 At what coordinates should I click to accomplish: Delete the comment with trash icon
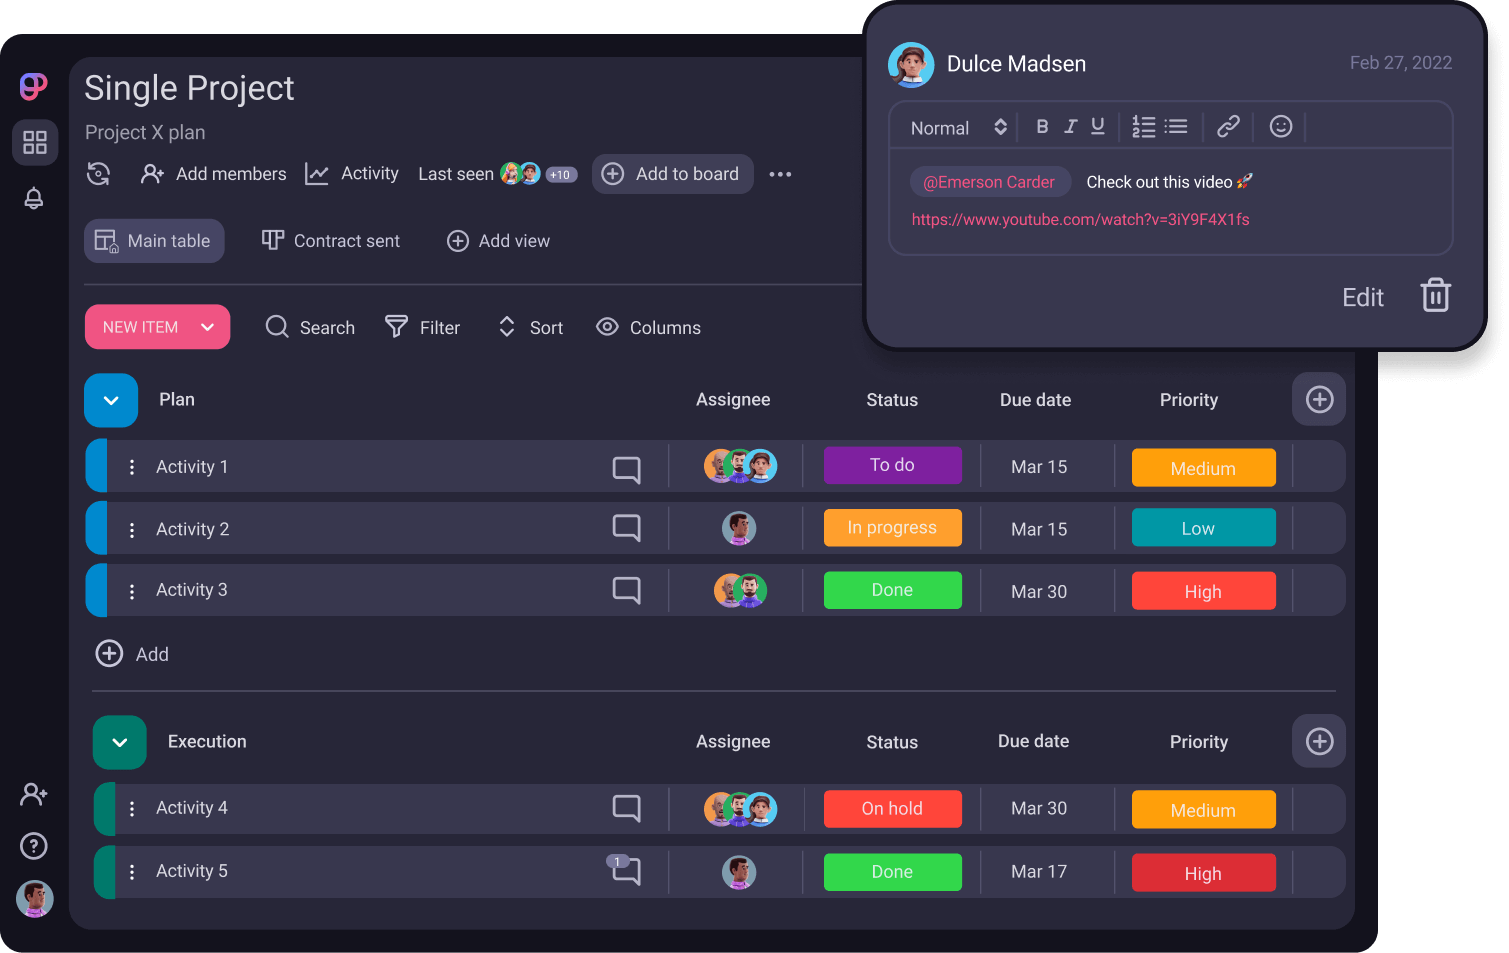tap(1435, 296)
